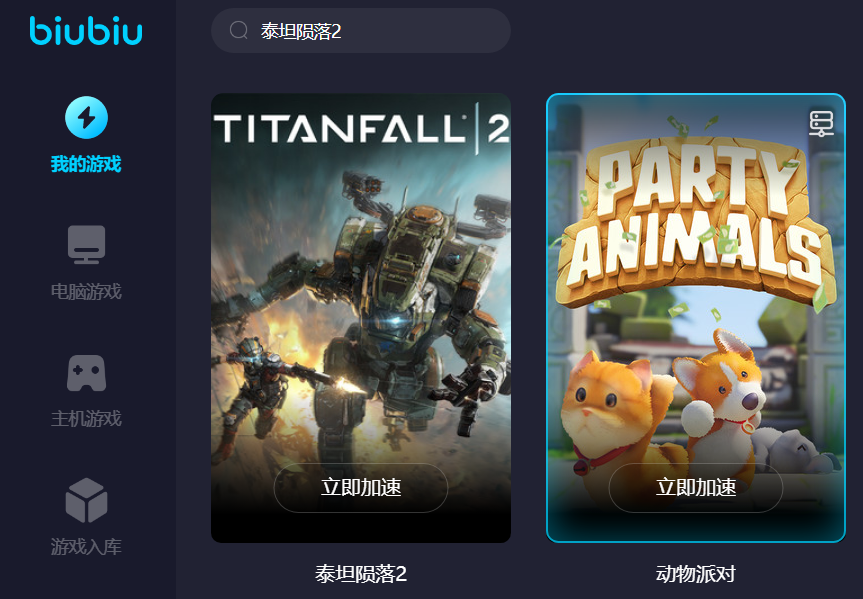863x599 pixels.
Task: Open server selection icon on Party Animals
Action: [x=821, y=123]
